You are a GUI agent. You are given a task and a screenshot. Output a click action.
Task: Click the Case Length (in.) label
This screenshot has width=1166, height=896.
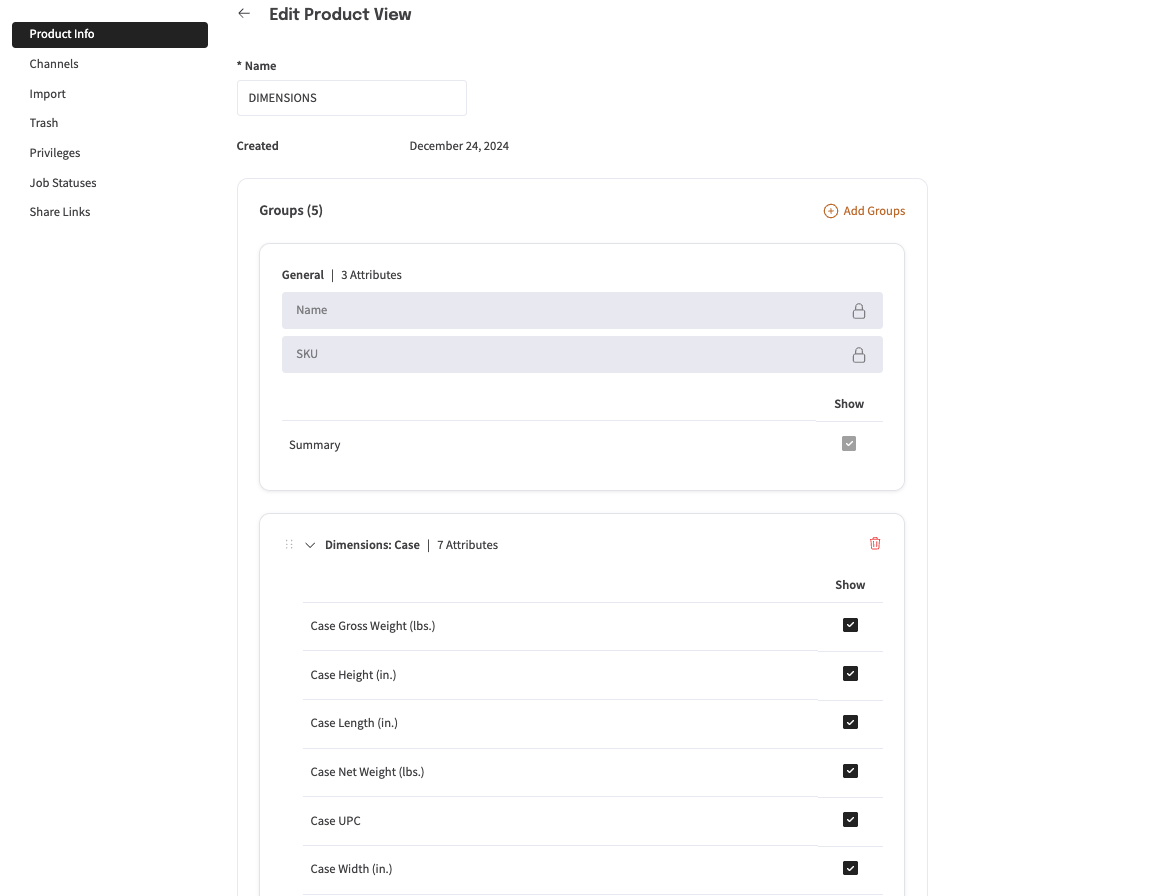tap(354, 723)
